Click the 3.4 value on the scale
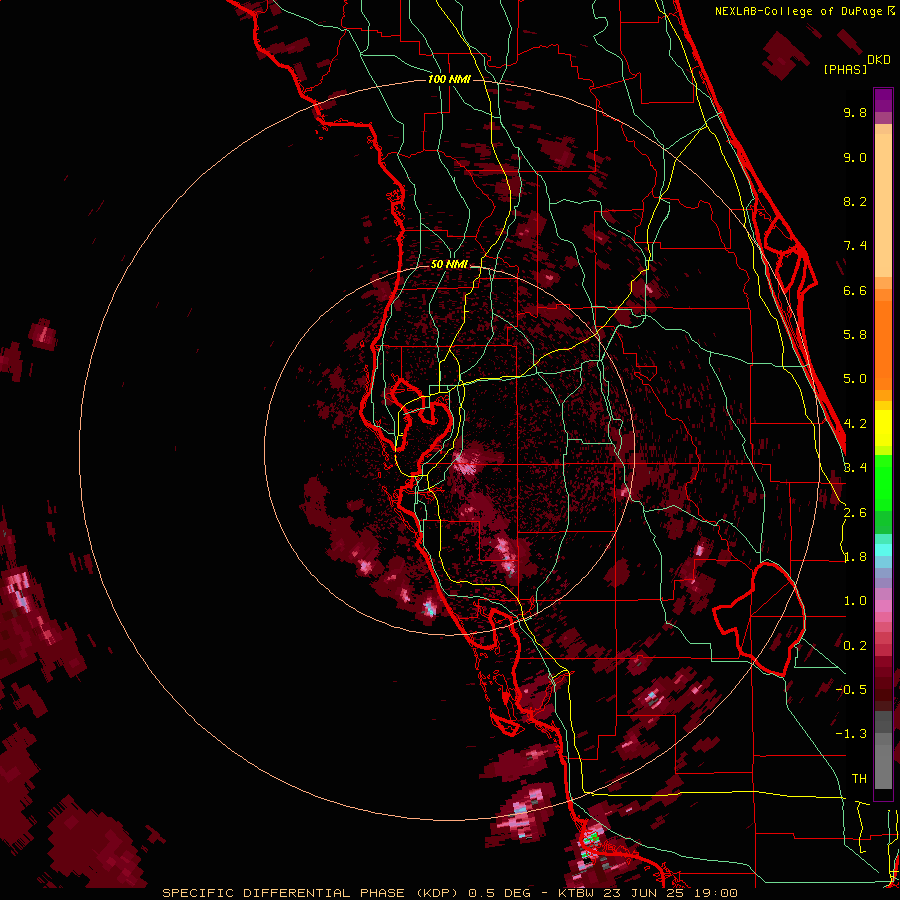This screenshot has height=900, width=900. 855,468
